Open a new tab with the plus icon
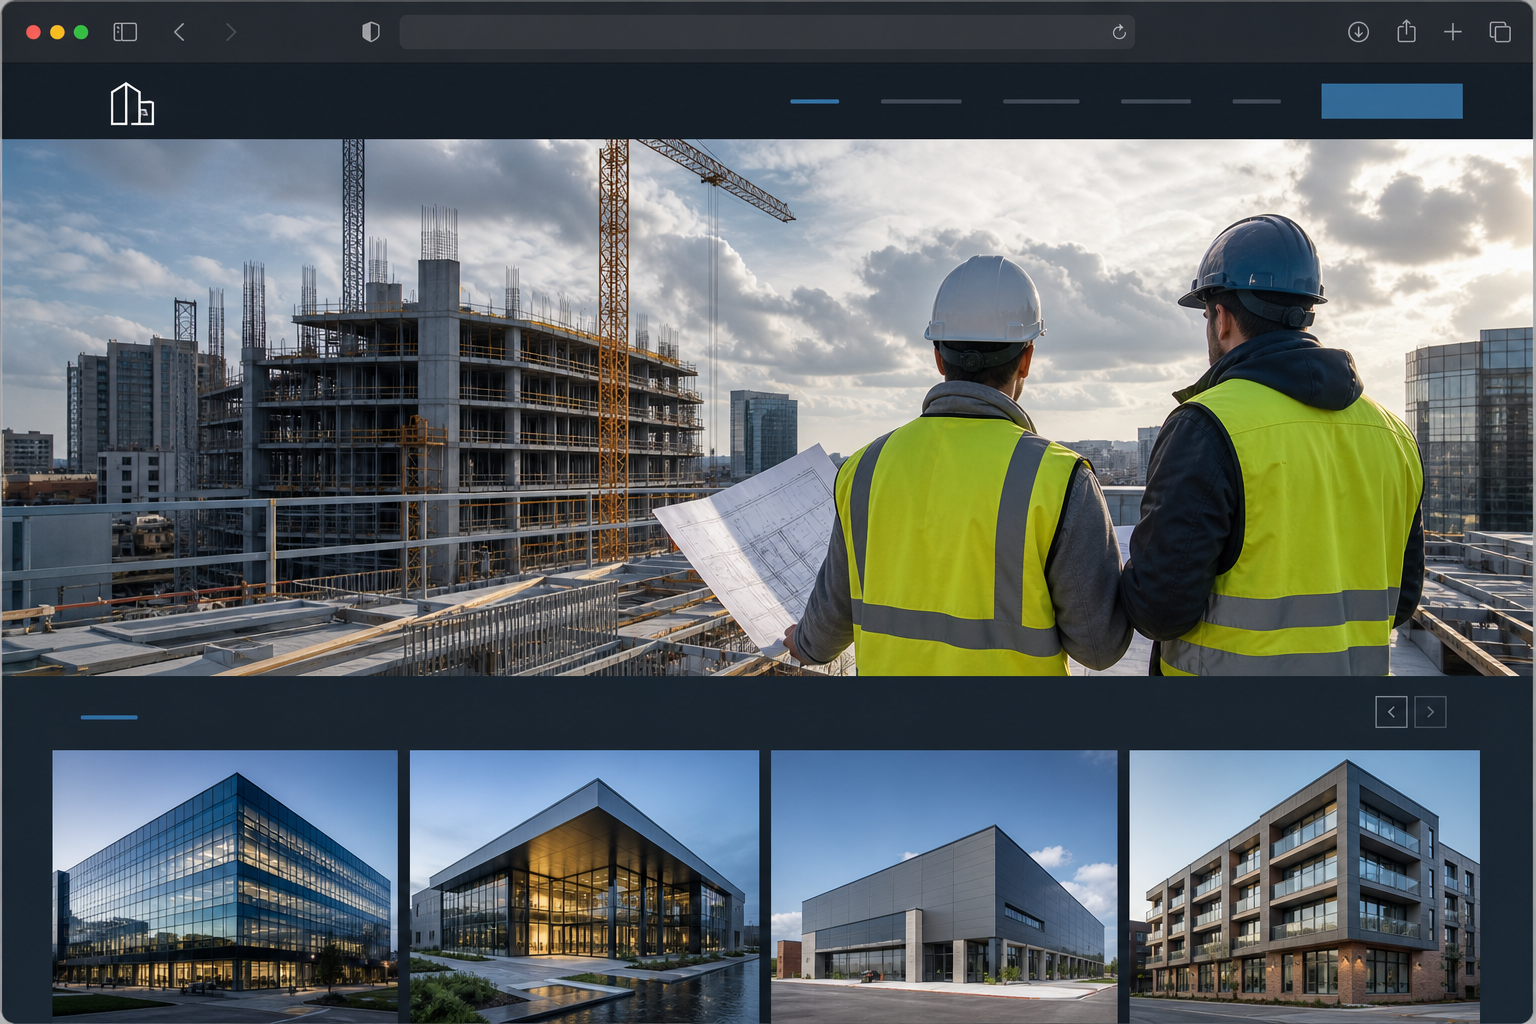 click(x=1453, y=32)
